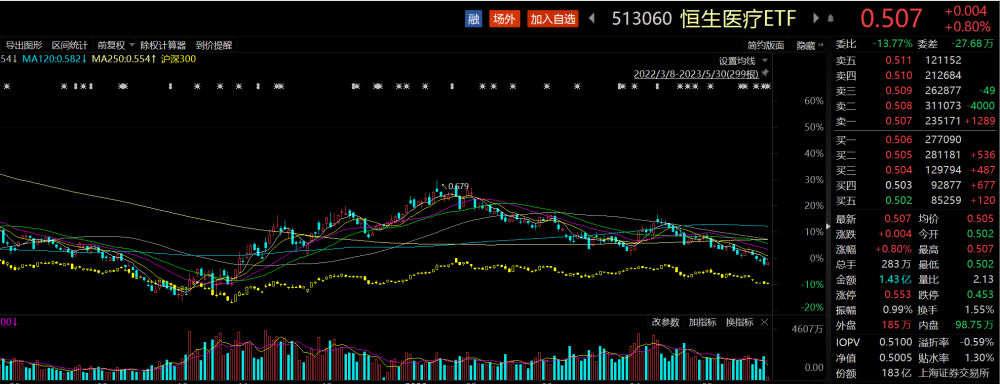The height and width of the screenshot is (384, 1000).
Task: Select the 卖四 0.510 order row
Action: click(x=916, y=75)
